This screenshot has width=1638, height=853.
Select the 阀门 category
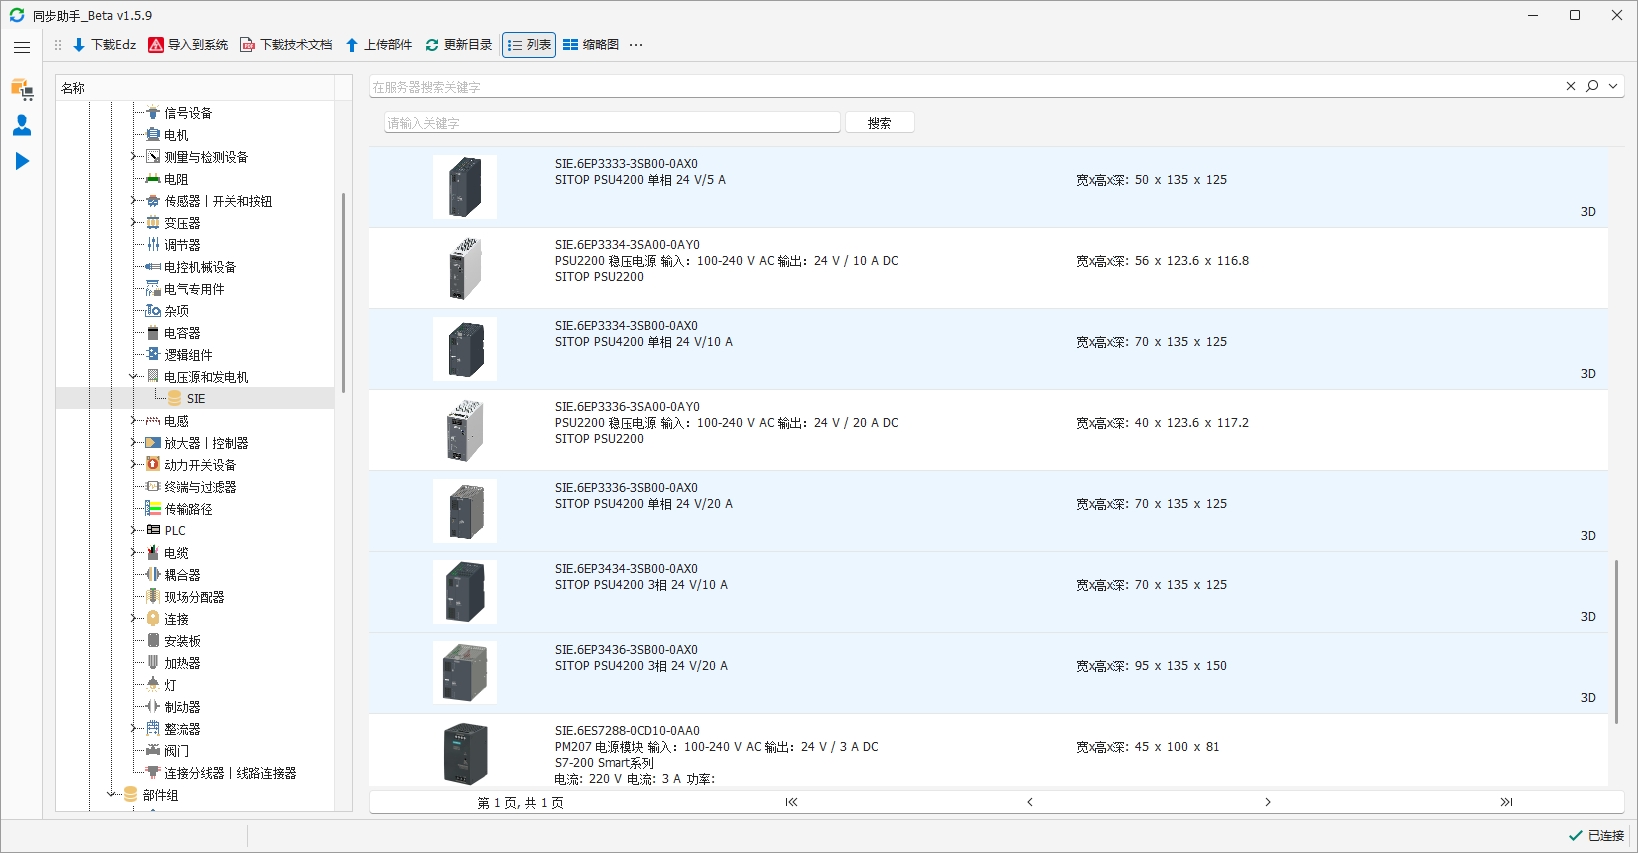[x=176, y=751]
